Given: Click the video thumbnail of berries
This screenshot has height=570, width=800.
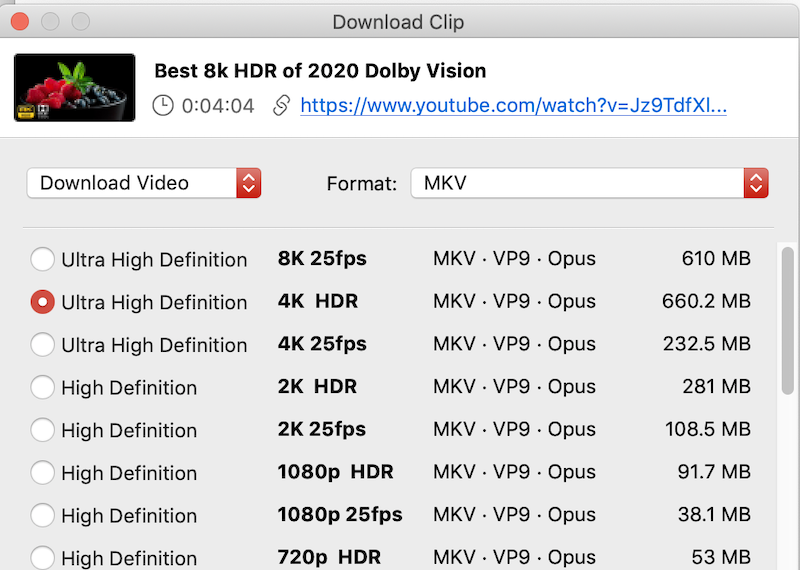Looking at the screenshot, I should (x=75, y=88).
